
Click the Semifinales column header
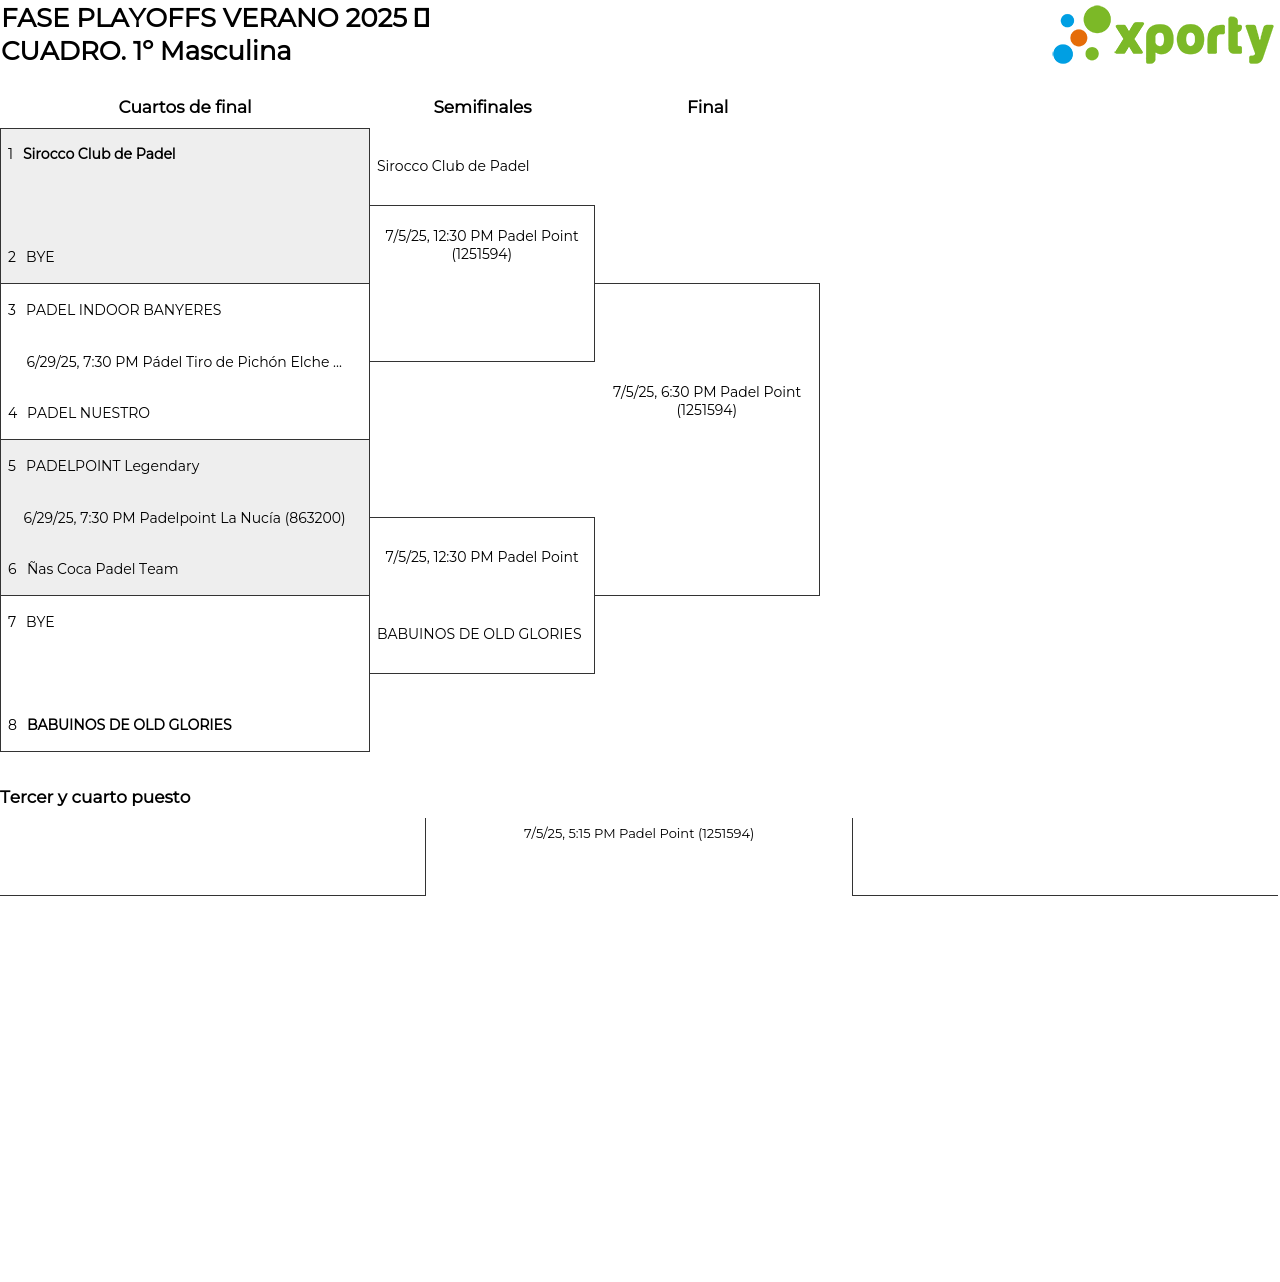tap(482, 107)
